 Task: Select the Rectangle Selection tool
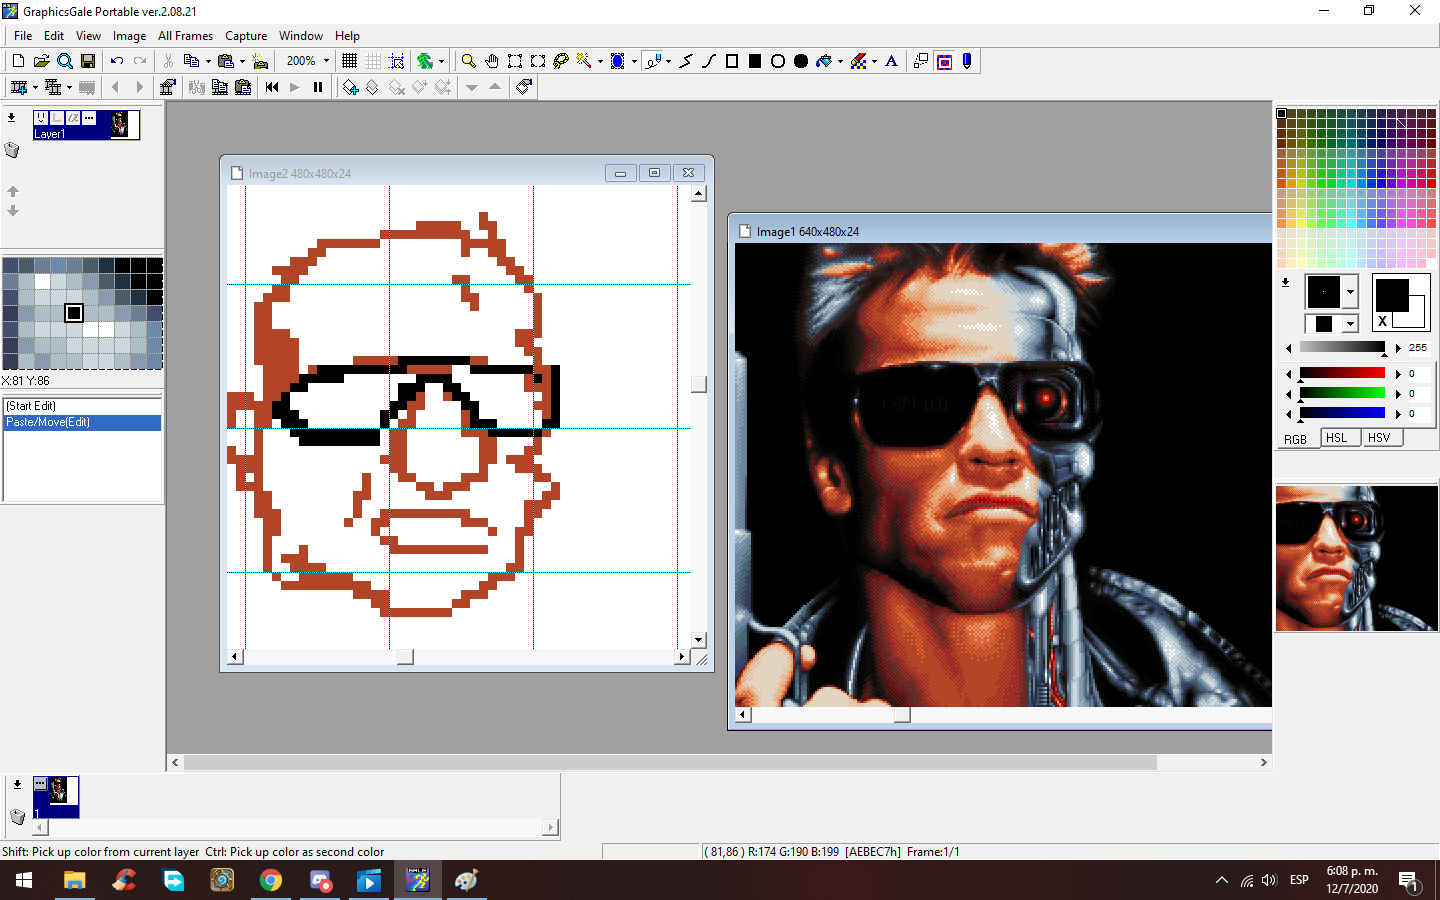(x=515, y=61)
